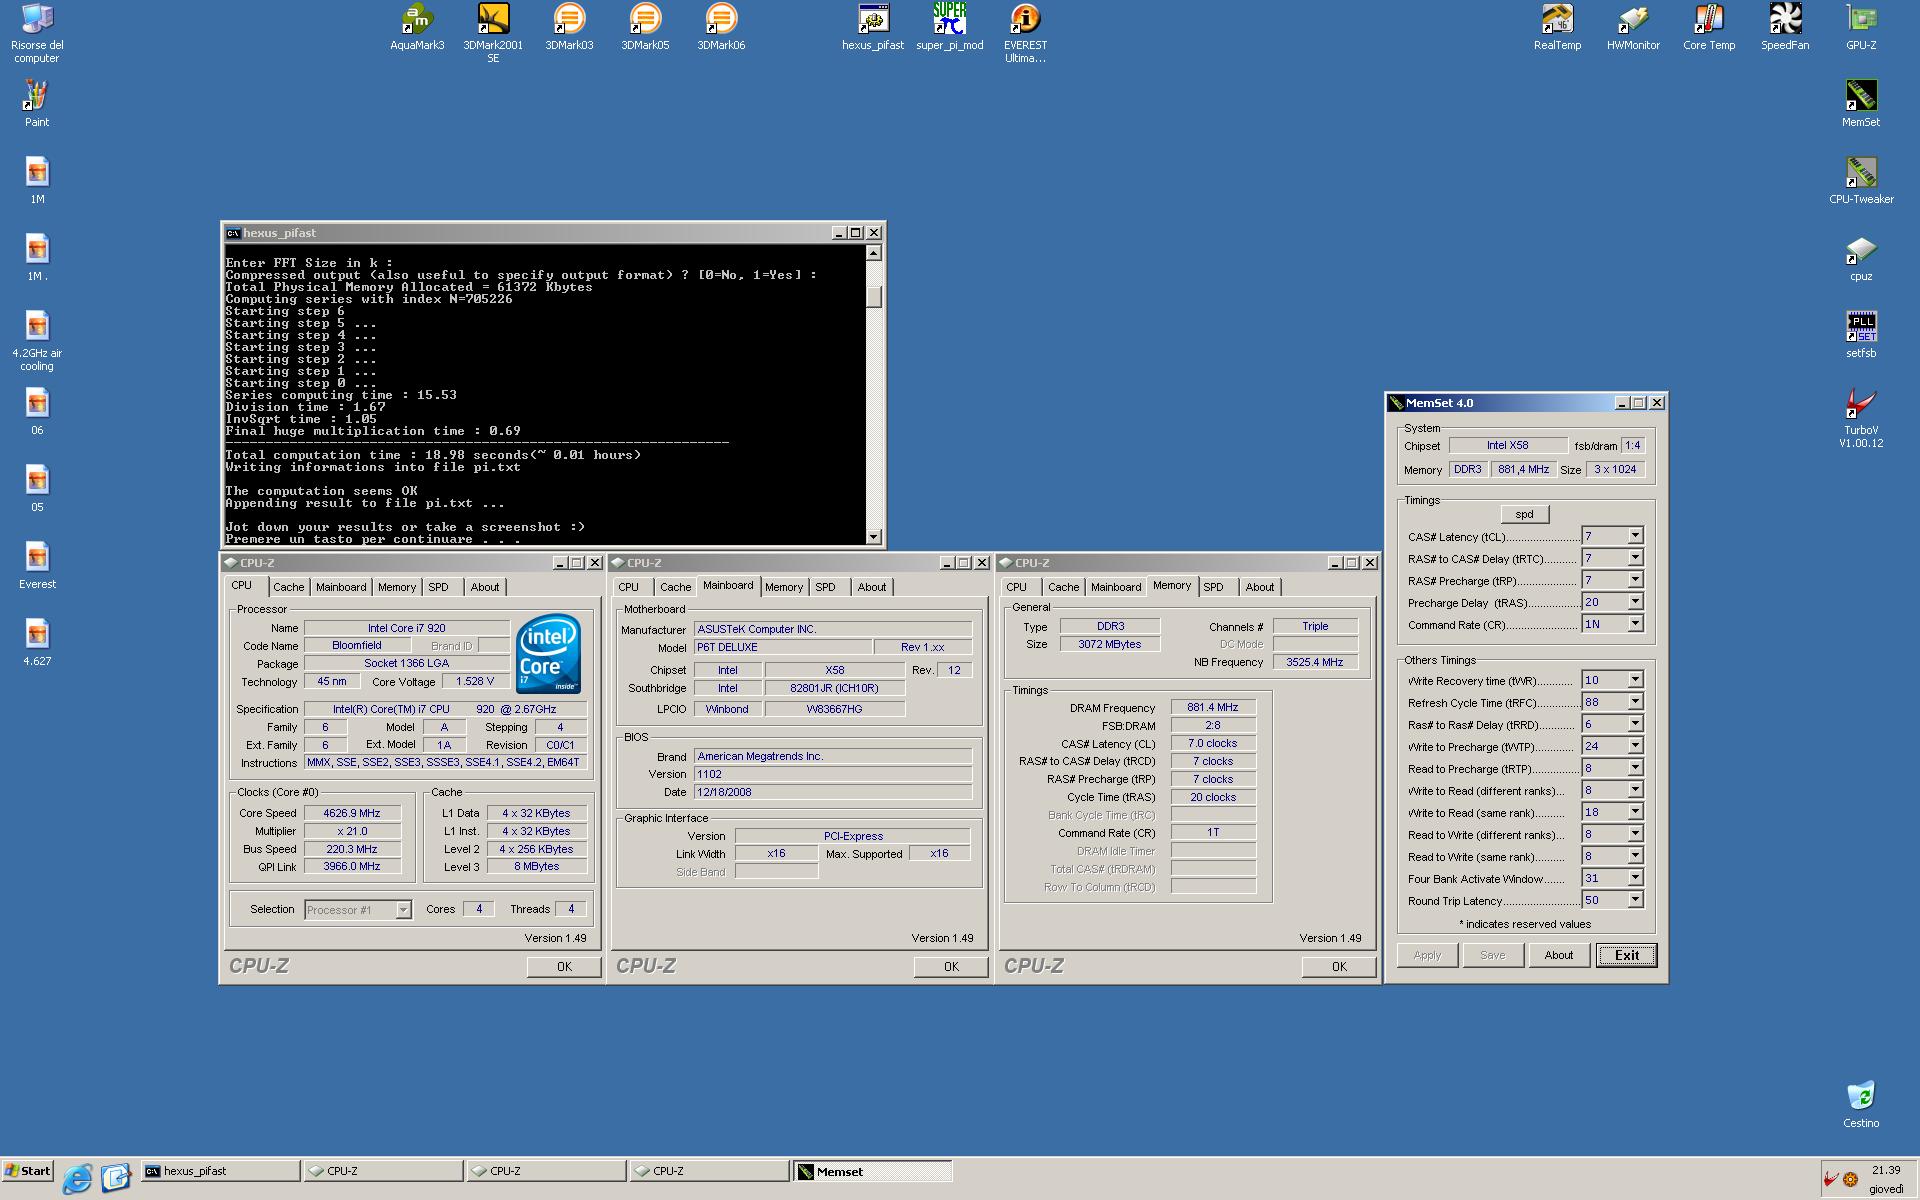The width and height of the screenshot is (1920, 1200).
Task: Open RAS# to CAS# Delay dropdown in MemSet
Action: (1635, 558)
